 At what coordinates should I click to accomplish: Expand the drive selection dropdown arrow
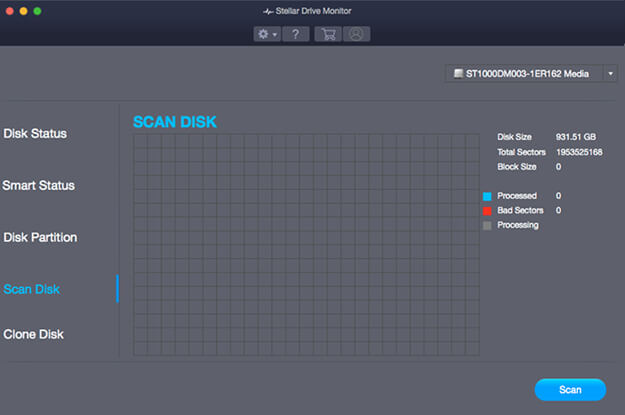610,74
